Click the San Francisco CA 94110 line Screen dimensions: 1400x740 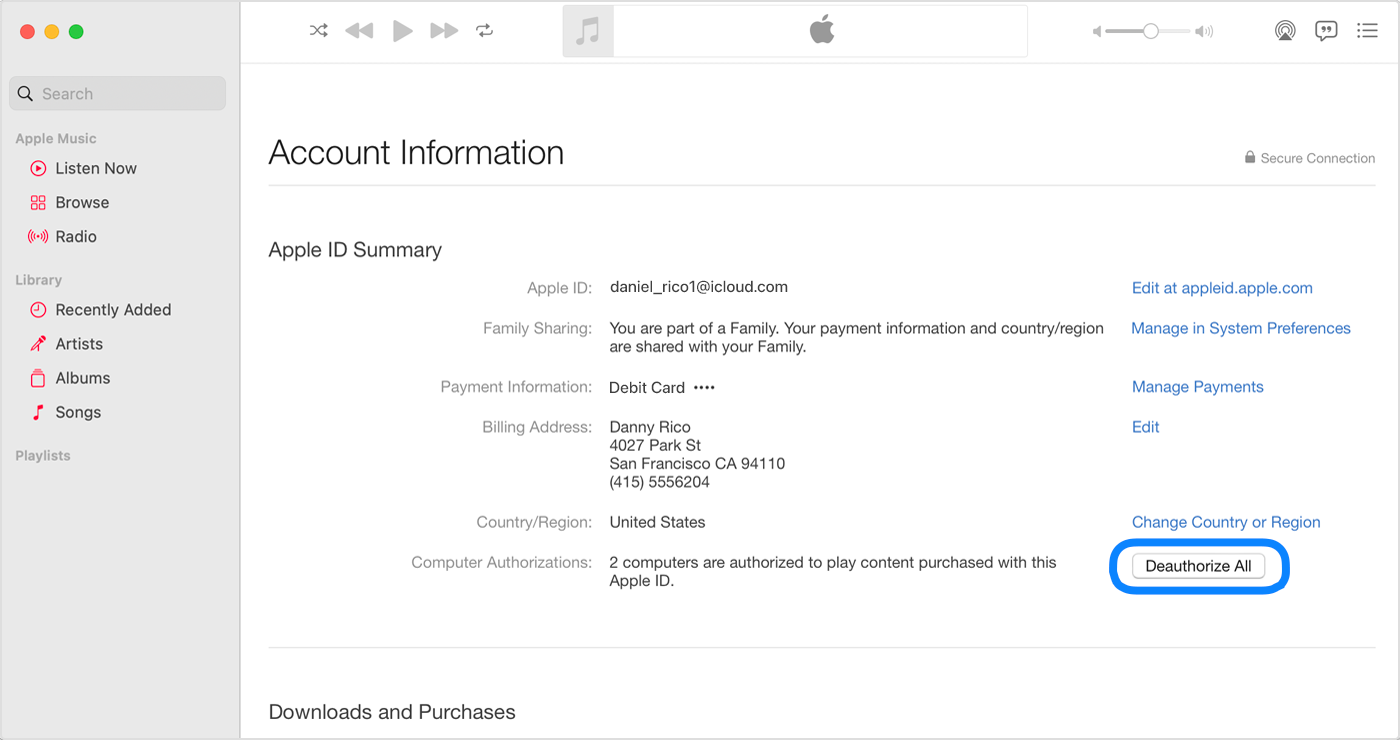tap(697, 464)
